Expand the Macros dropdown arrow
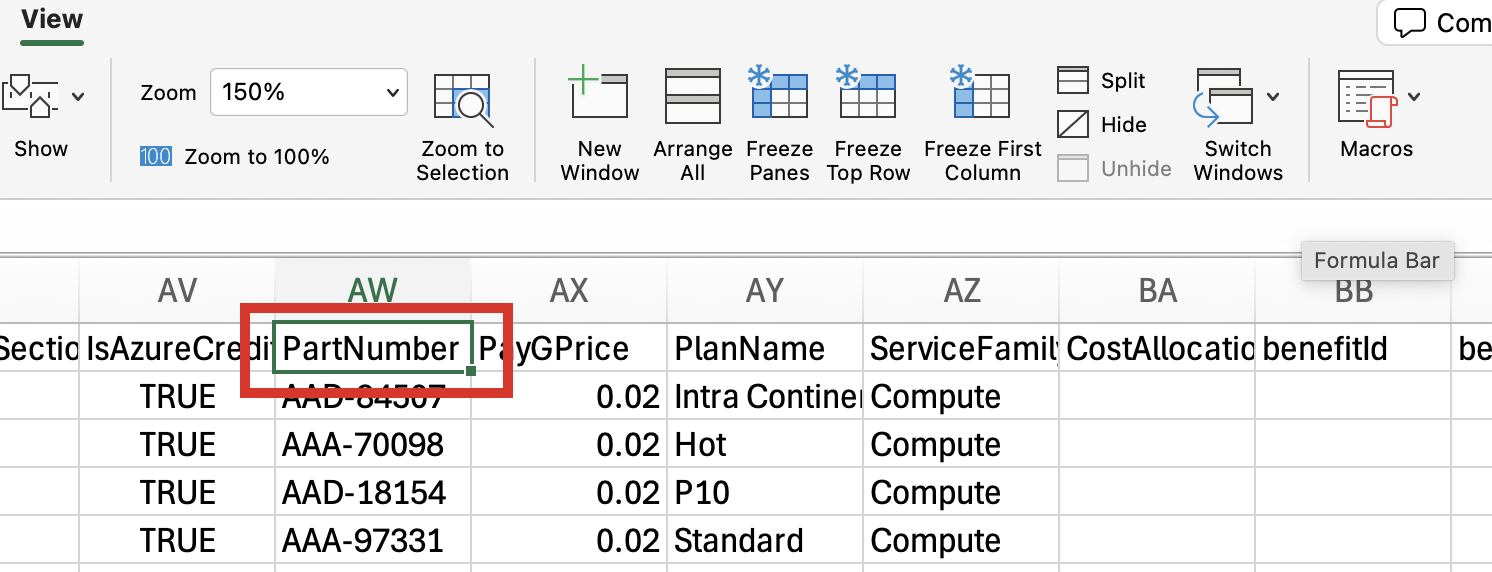The width and height of the screenshot is (1492, 572). pos(1414,97)
